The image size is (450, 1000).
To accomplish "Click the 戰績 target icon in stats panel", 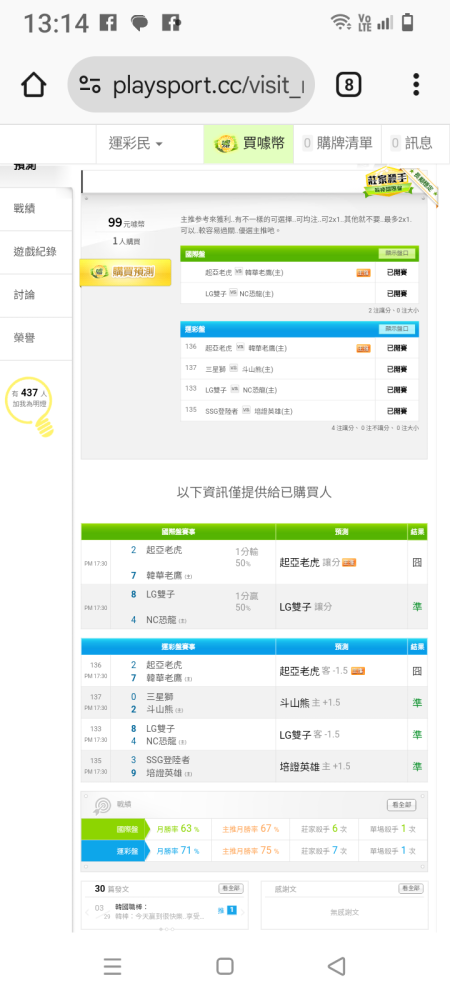I will [102, 805].
